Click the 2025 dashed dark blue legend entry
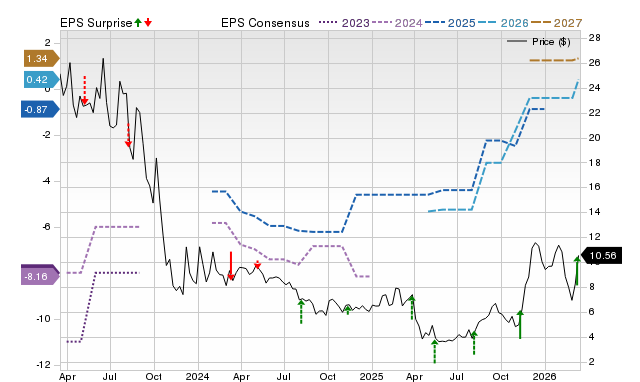The width and height of the screenshot is (640, 382). coord(450,23)
